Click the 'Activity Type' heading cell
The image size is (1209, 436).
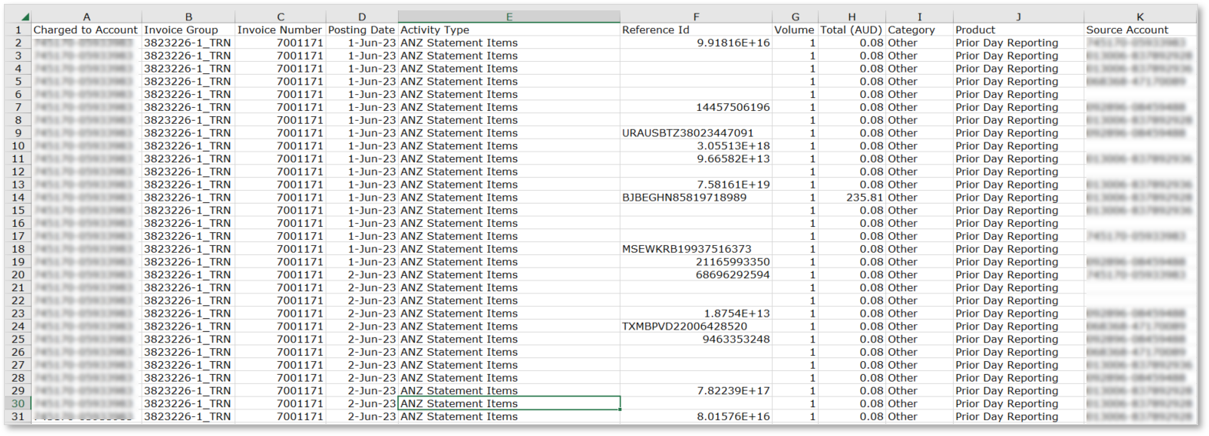(x=509, y=30)
